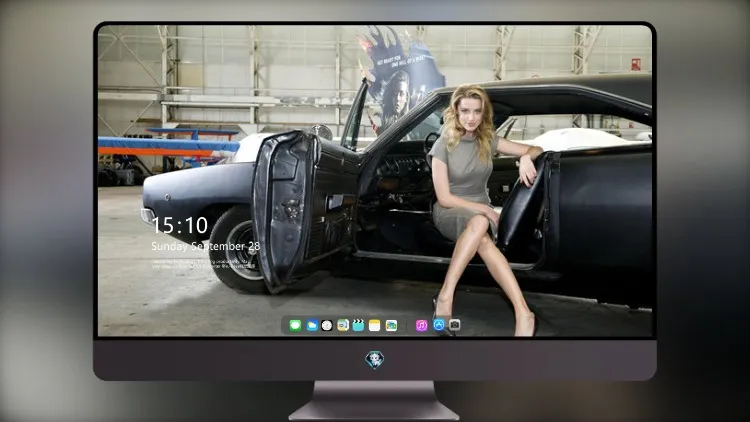Open the green Messages app in dock

[295, 326]
